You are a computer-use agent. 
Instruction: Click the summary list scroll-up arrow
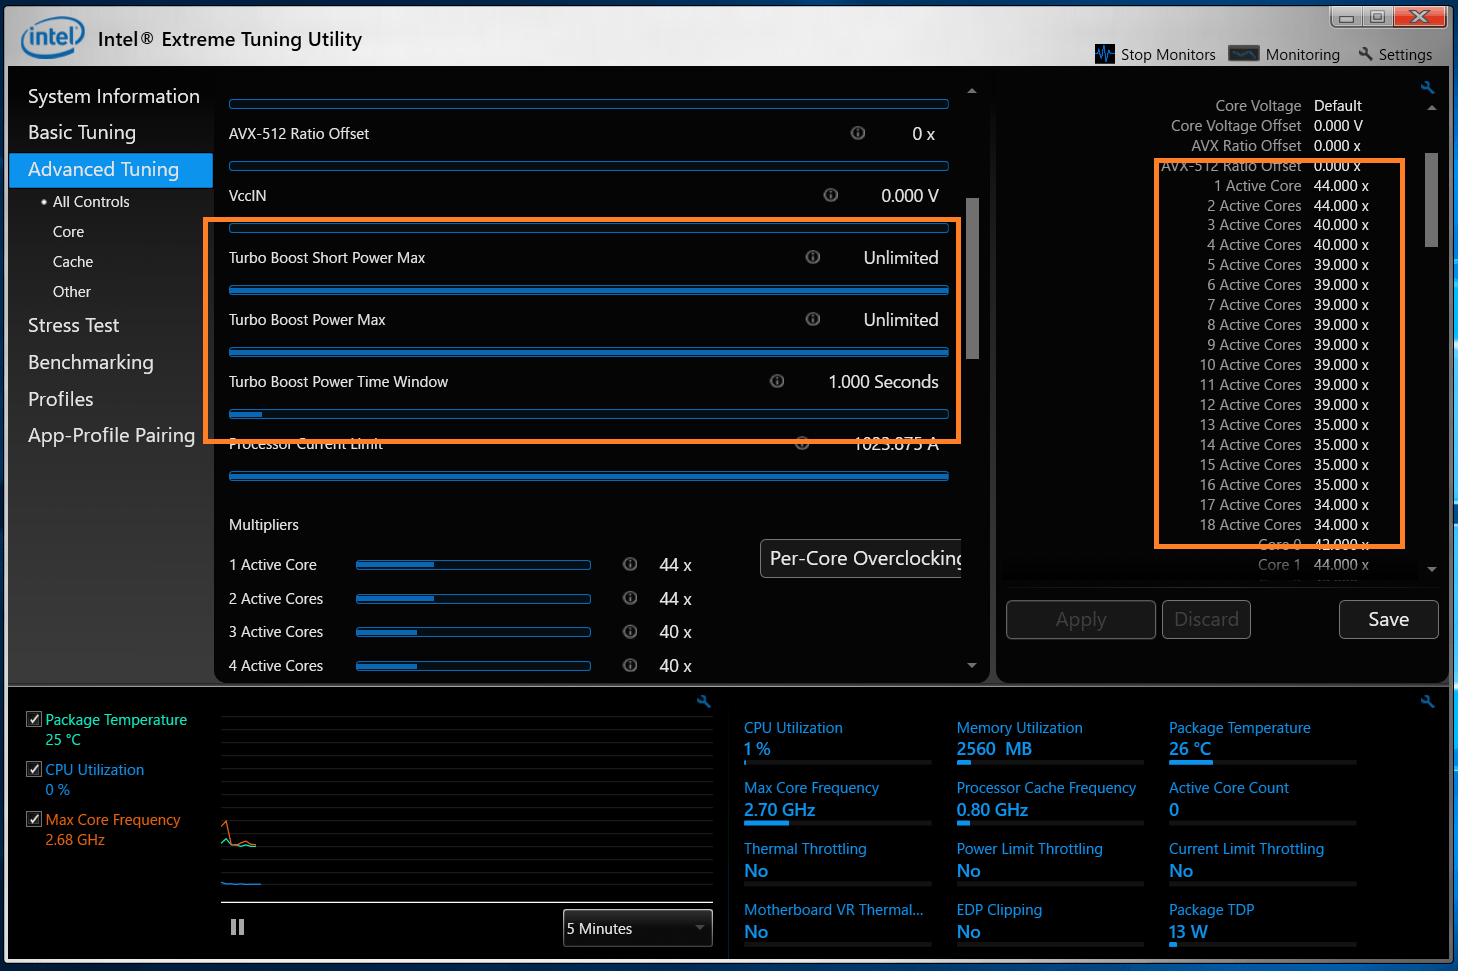tap(1431, 108)
